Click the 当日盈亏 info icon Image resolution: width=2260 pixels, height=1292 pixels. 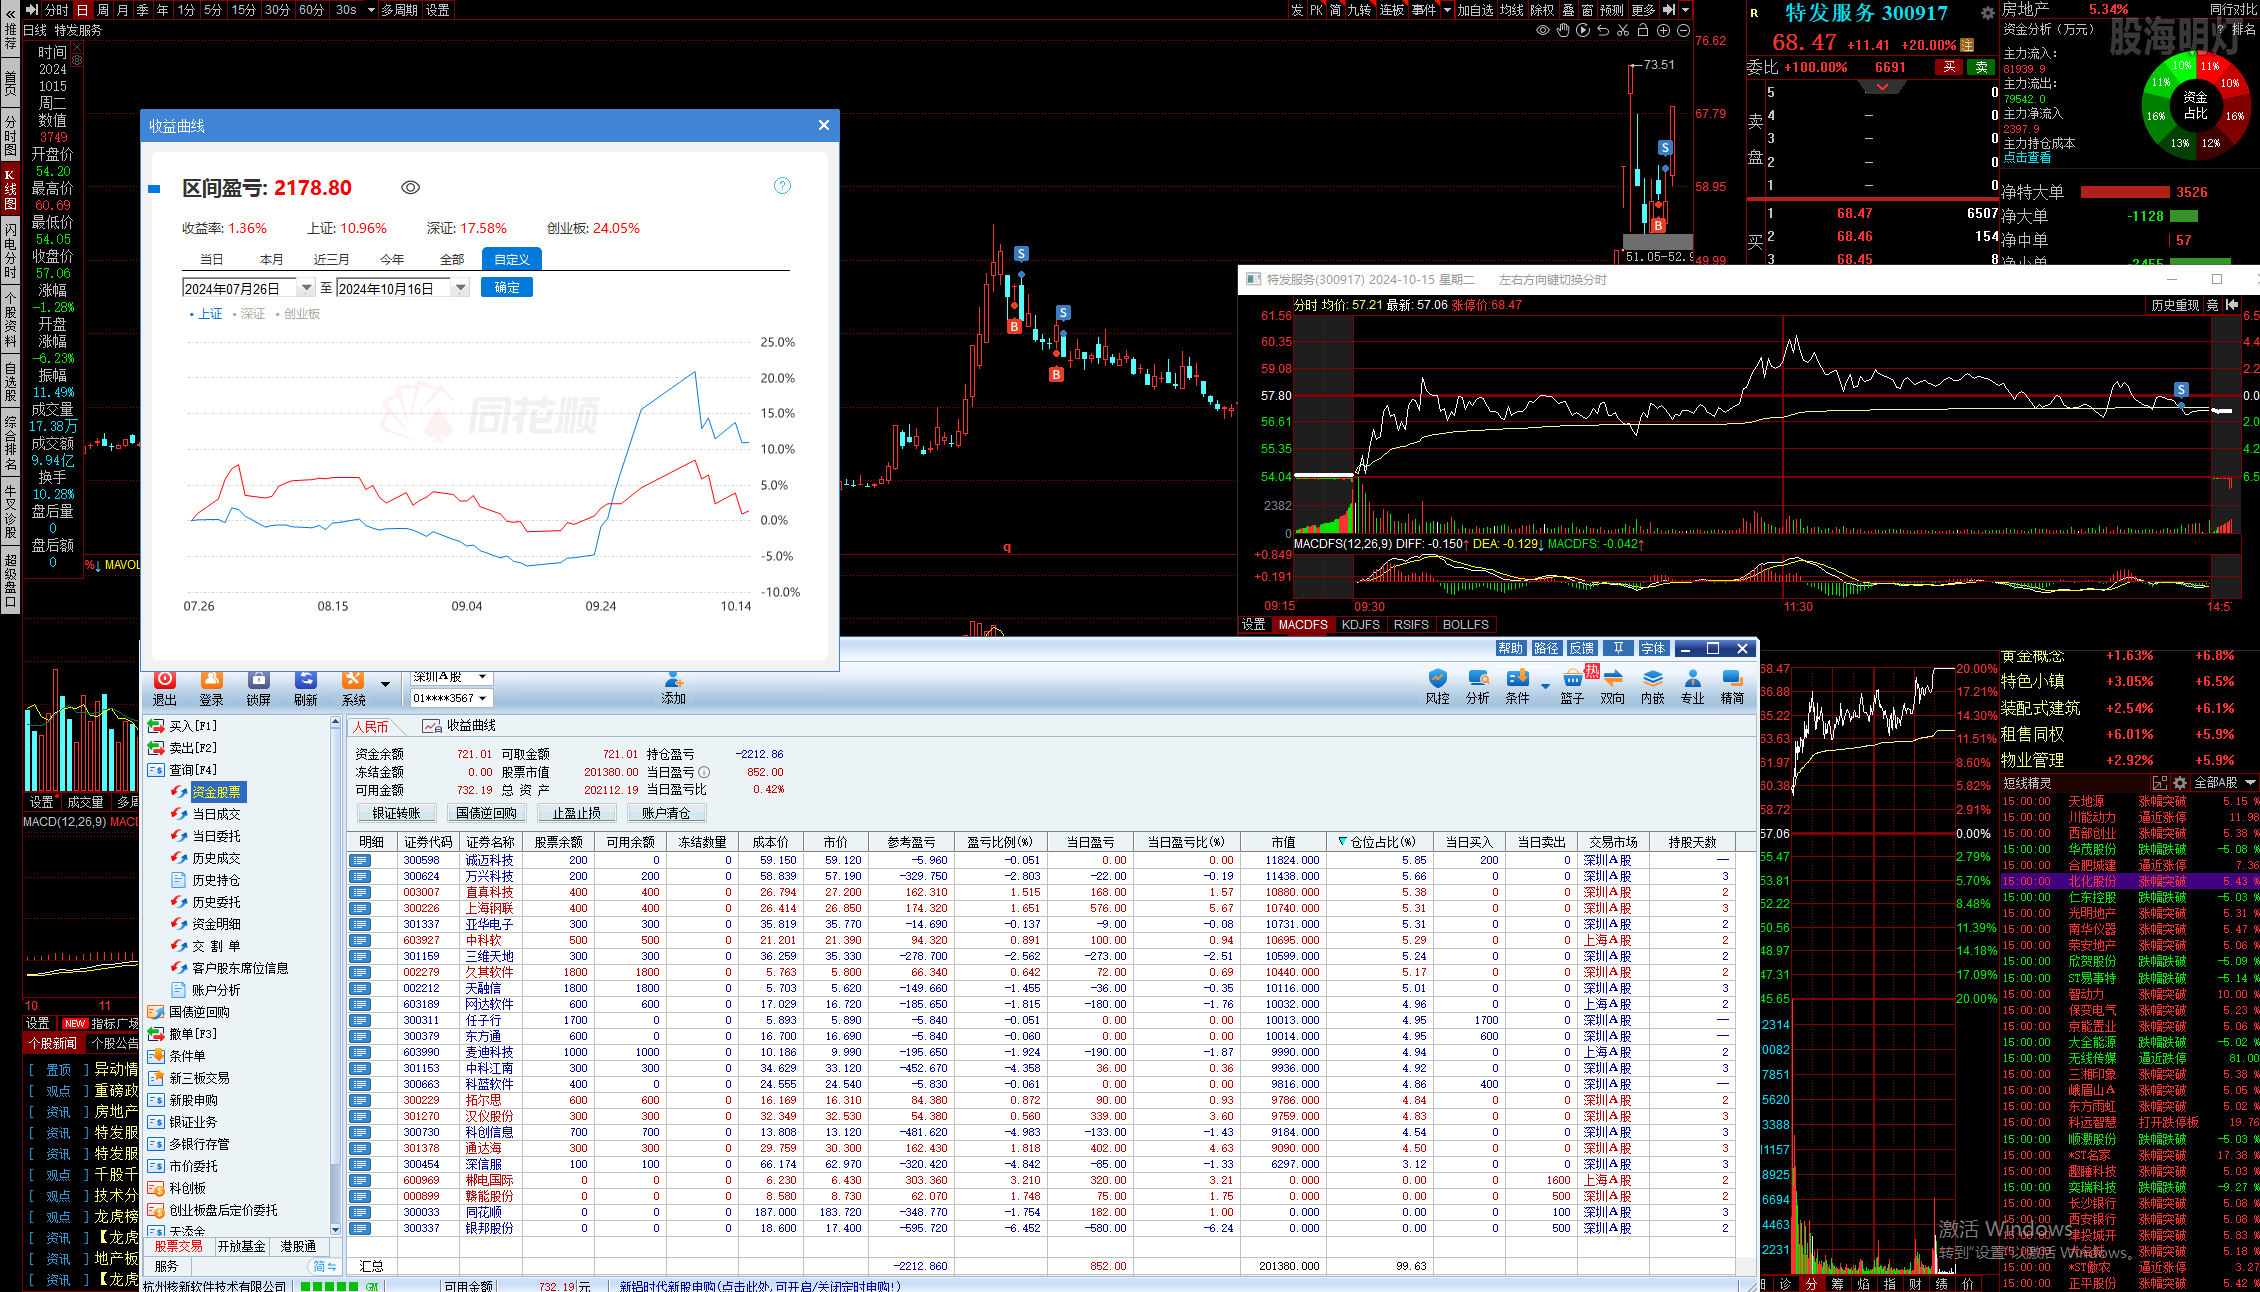pyautogui.click(x=704, y=772)
